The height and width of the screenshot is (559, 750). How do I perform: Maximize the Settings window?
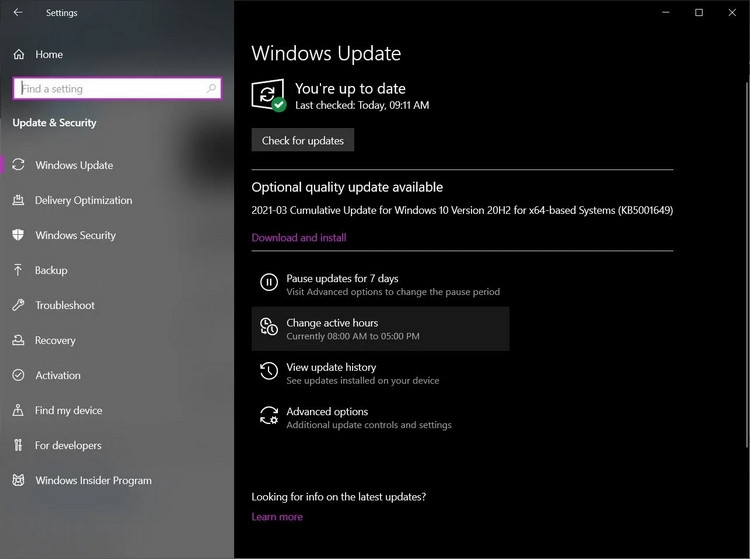pyautogui.click(x=699, y=12)
